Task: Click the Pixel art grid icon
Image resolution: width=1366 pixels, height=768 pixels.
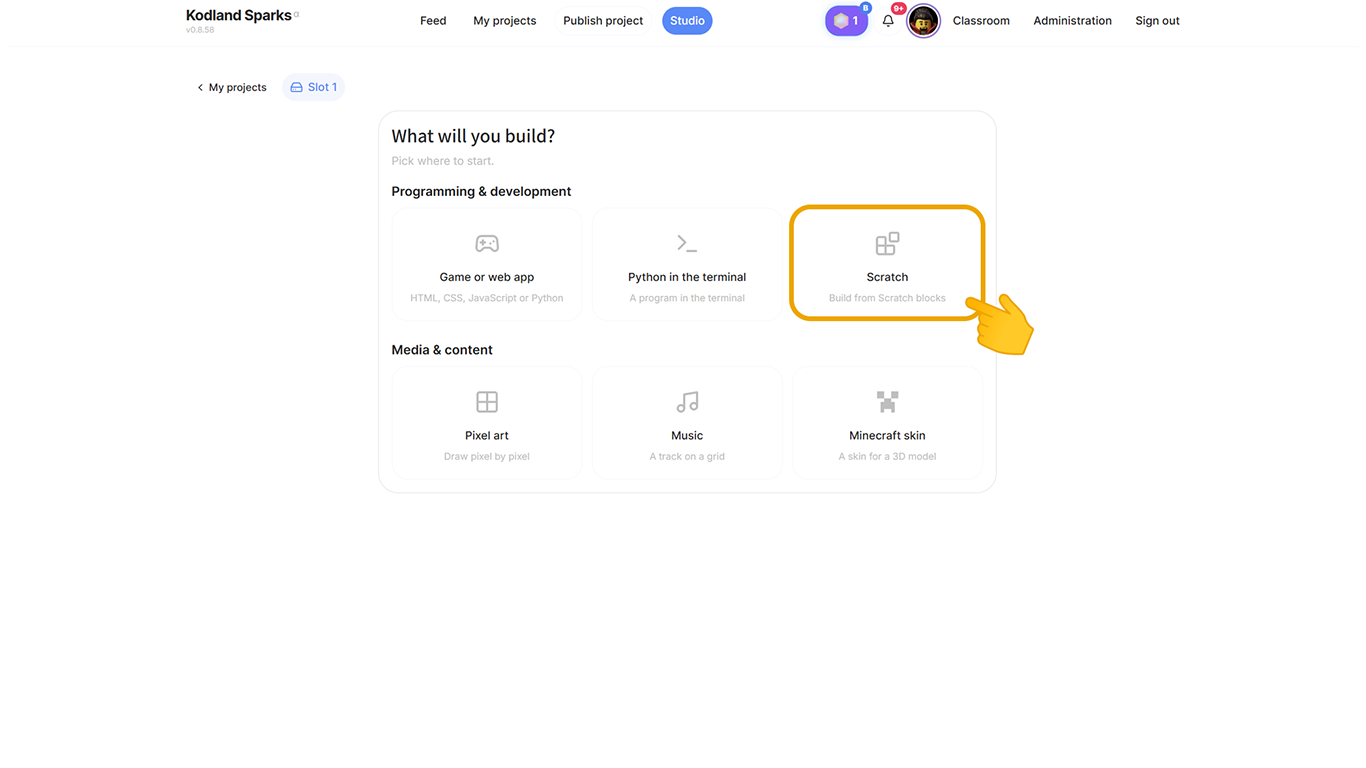Action: click(487, 402)
